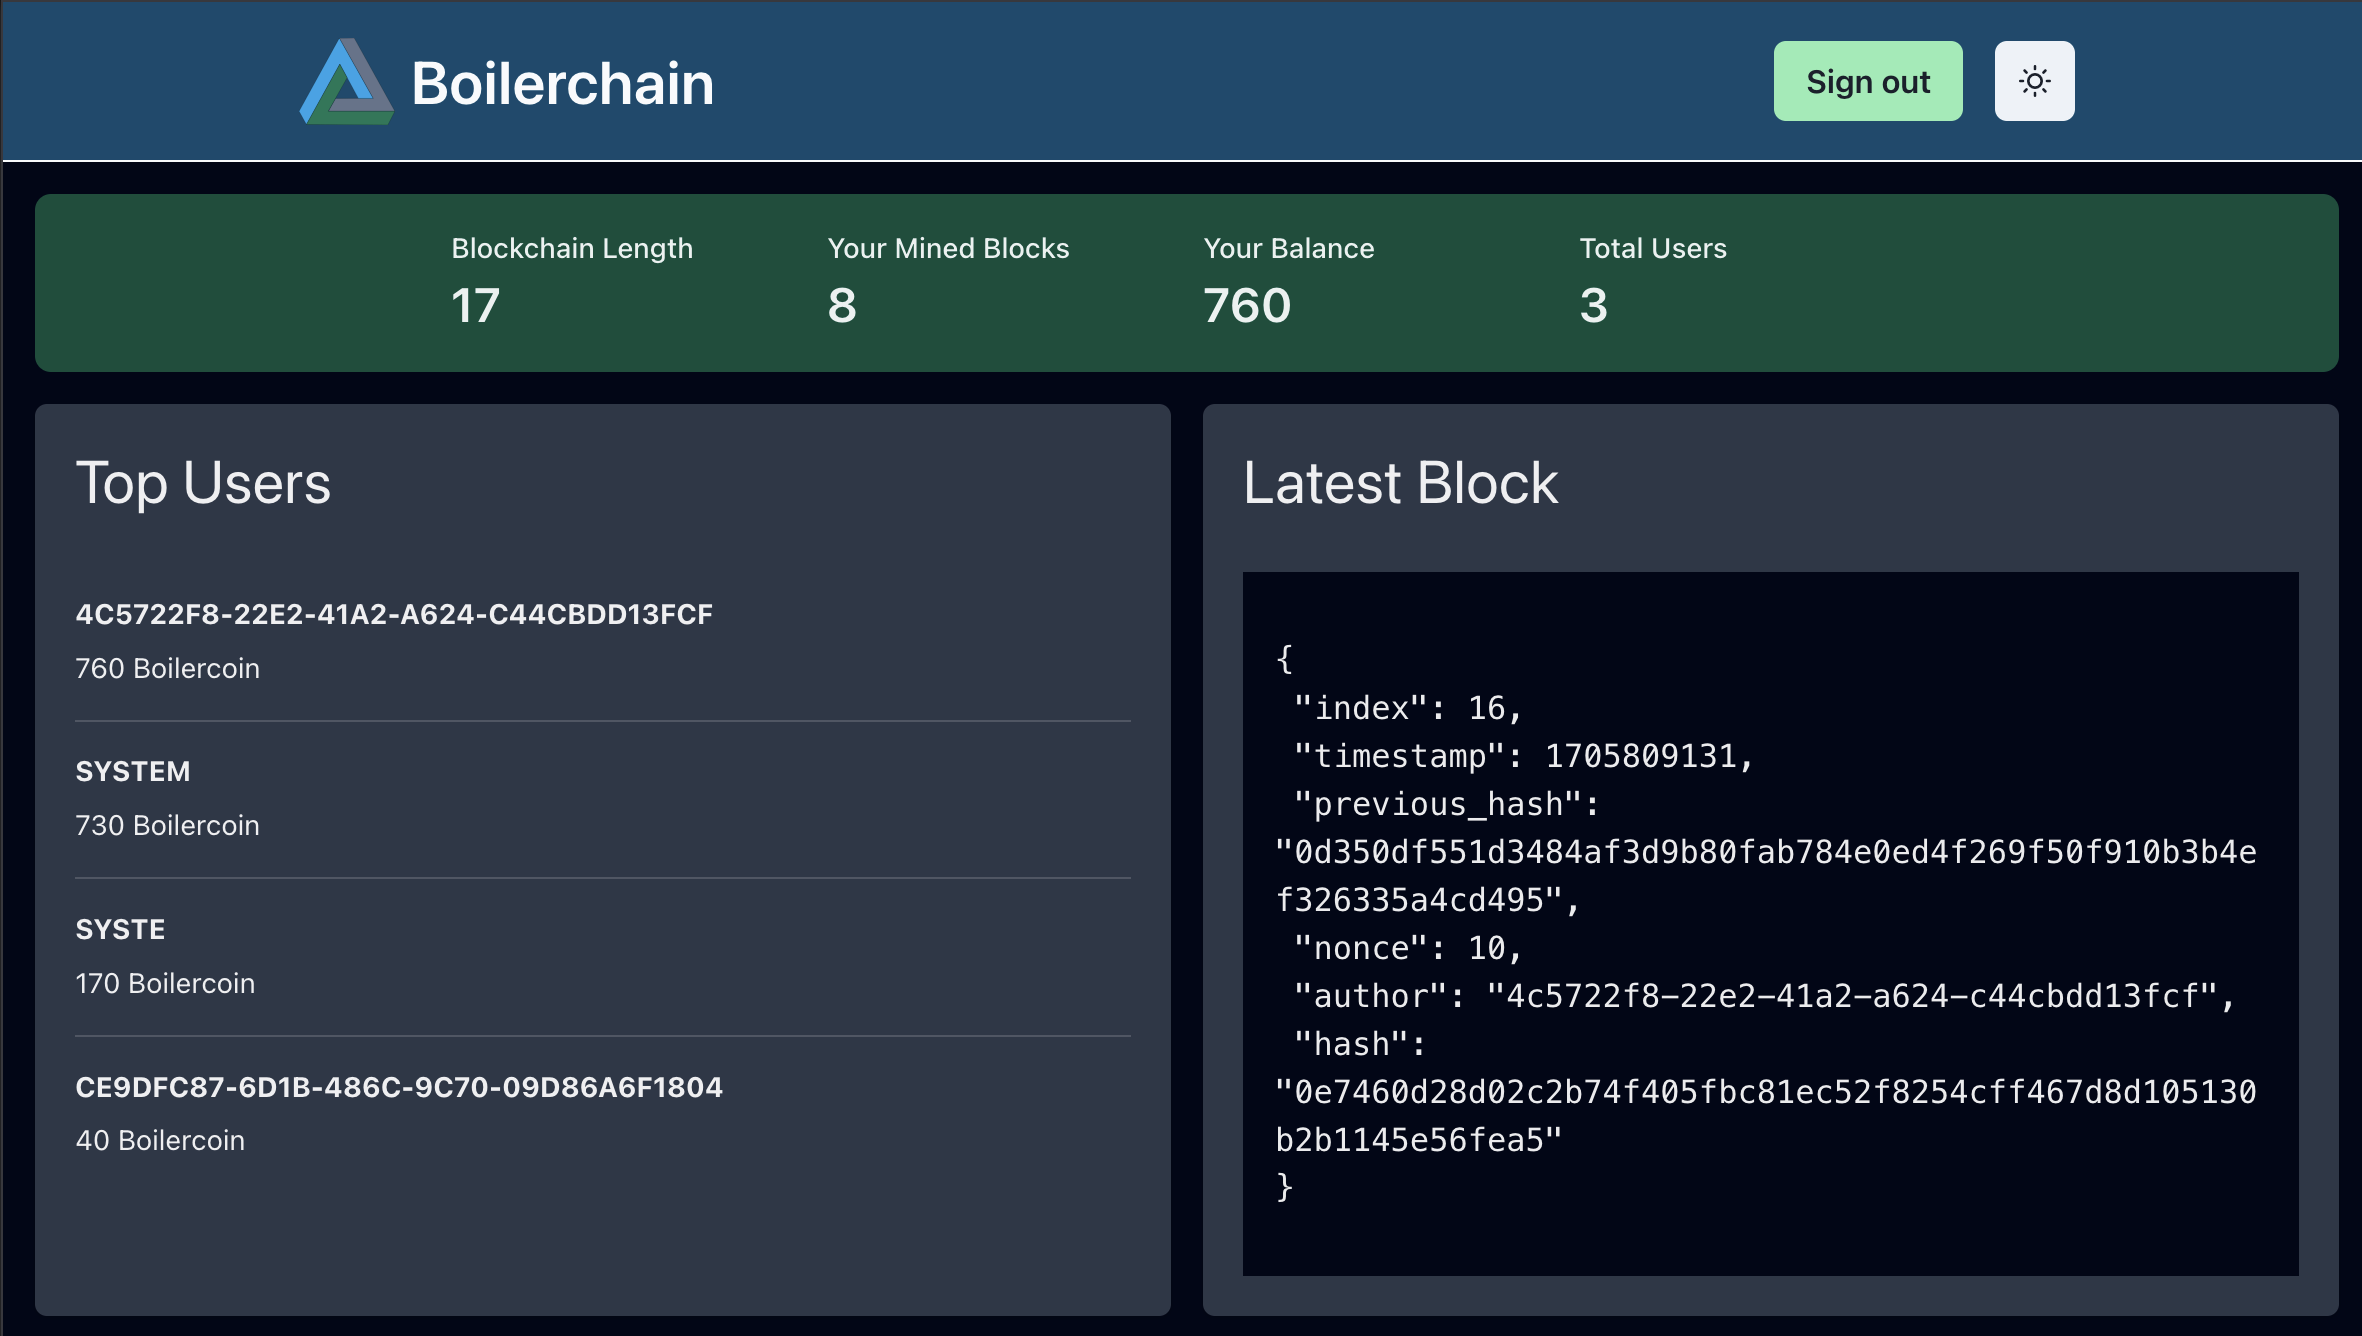
Task: Select the Blockchain Length stat
Action: pos(571,248)
